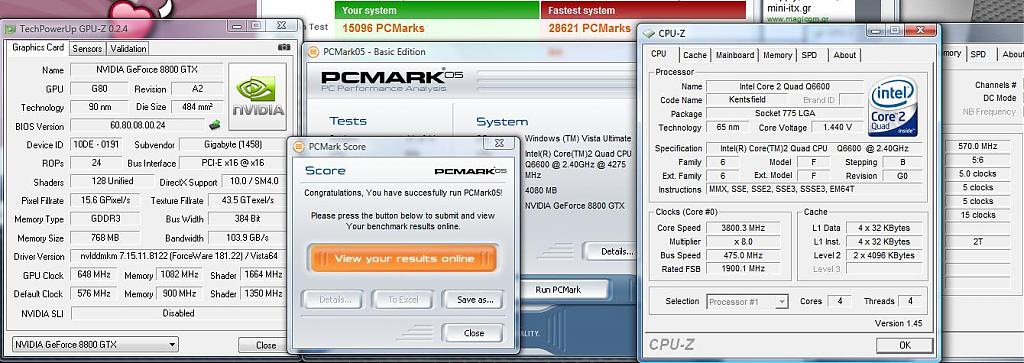The width and height of the screenshot is (1024, 363).
Task: Switch to the Cache tab in CPU-Z
Action: pos(695,55)
